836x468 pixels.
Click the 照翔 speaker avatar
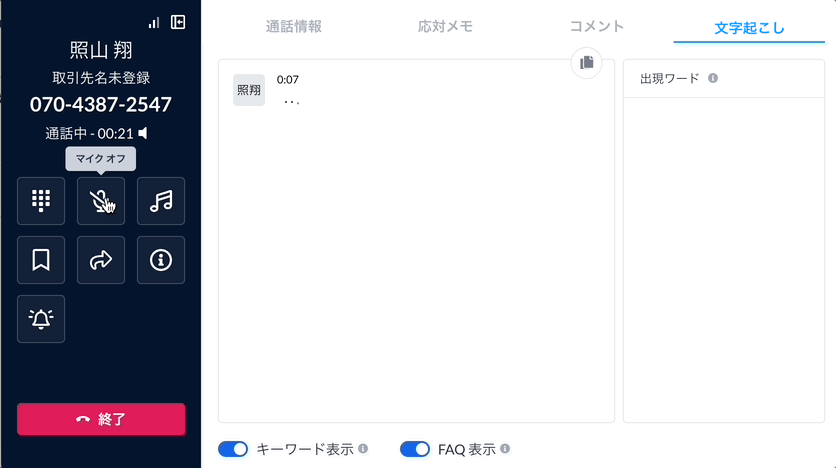249,90
